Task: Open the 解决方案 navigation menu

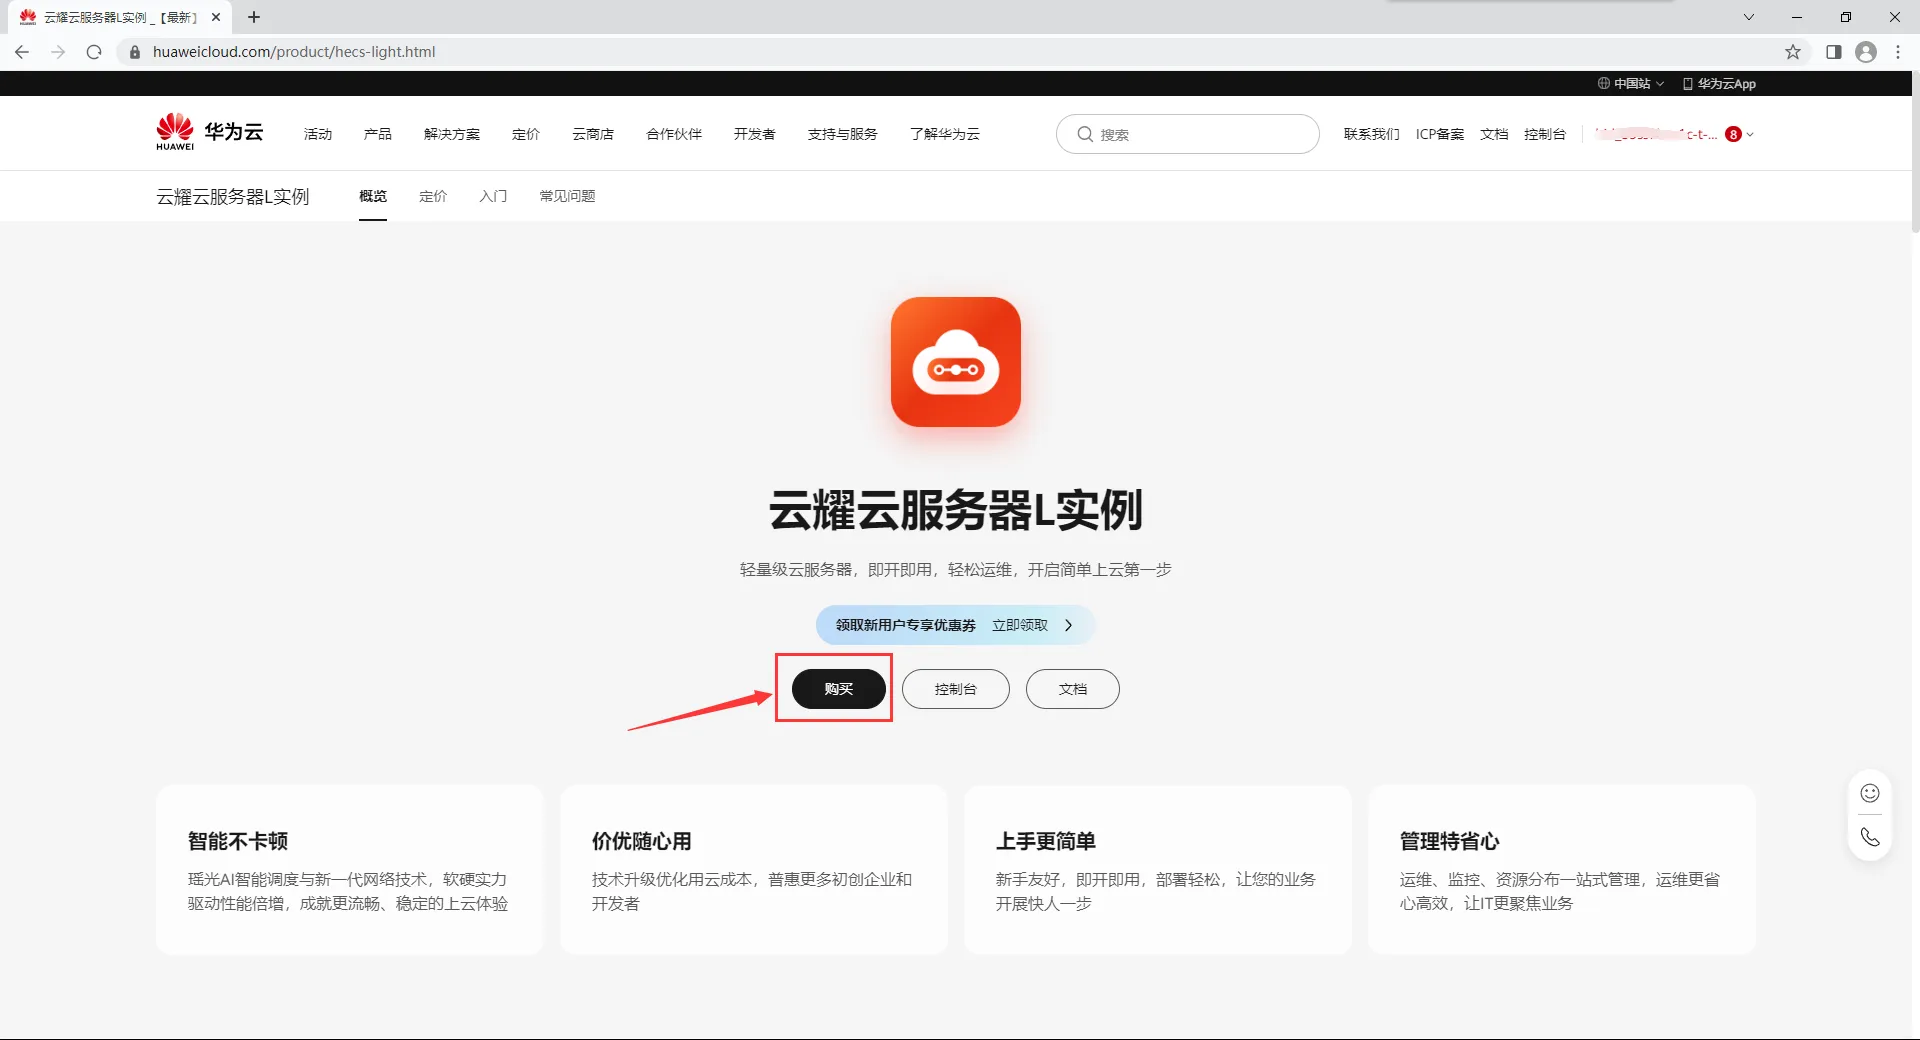Action: 452,134
